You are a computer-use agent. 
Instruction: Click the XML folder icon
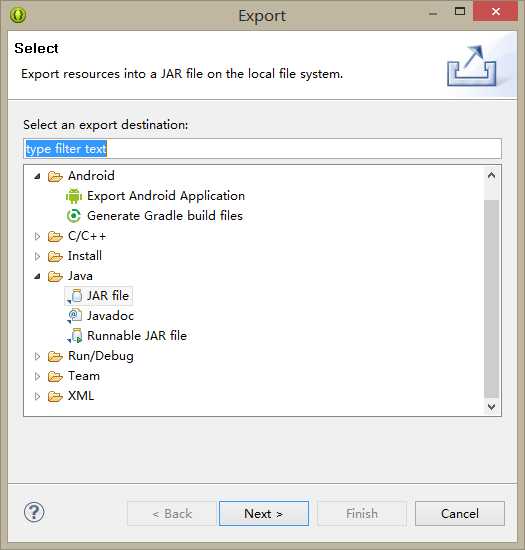point(55,396)
